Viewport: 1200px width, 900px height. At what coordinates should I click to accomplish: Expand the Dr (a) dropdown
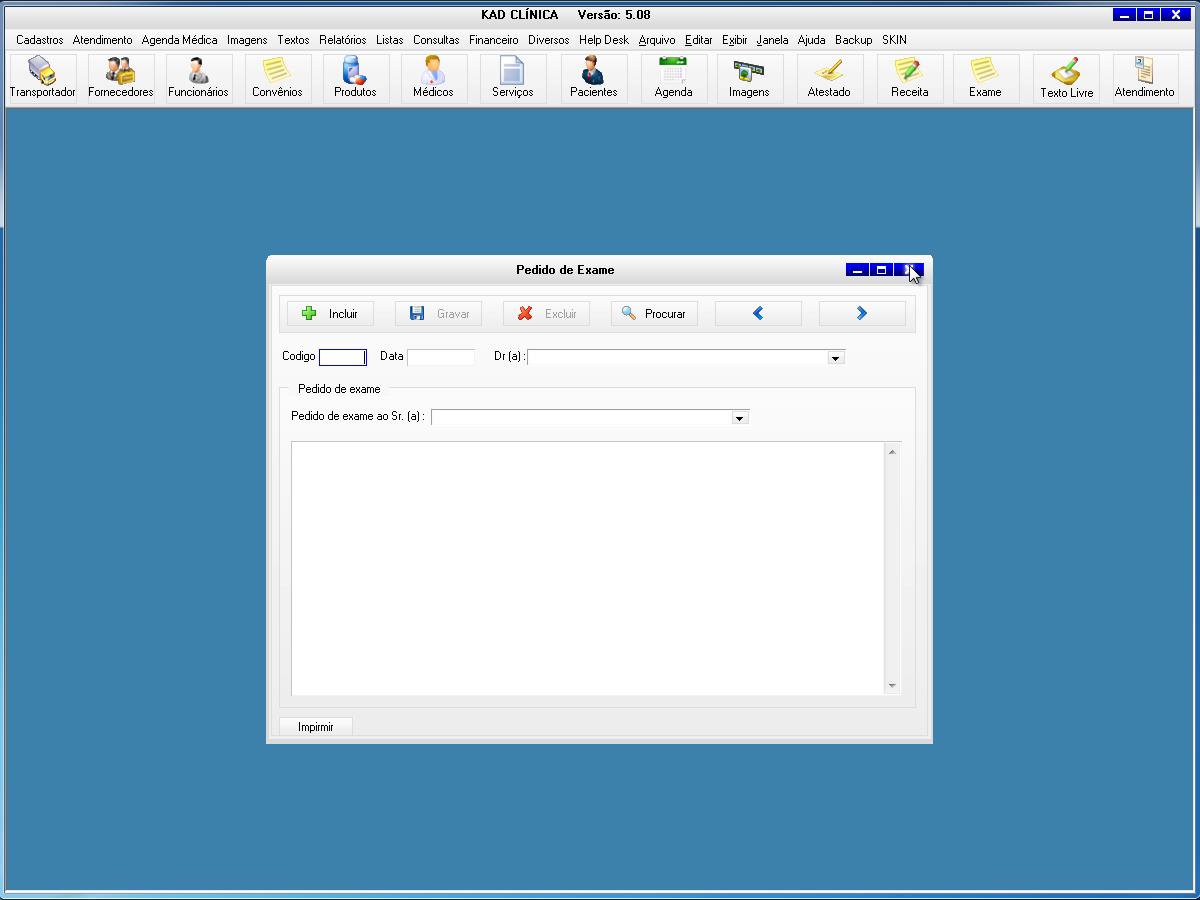836,358
